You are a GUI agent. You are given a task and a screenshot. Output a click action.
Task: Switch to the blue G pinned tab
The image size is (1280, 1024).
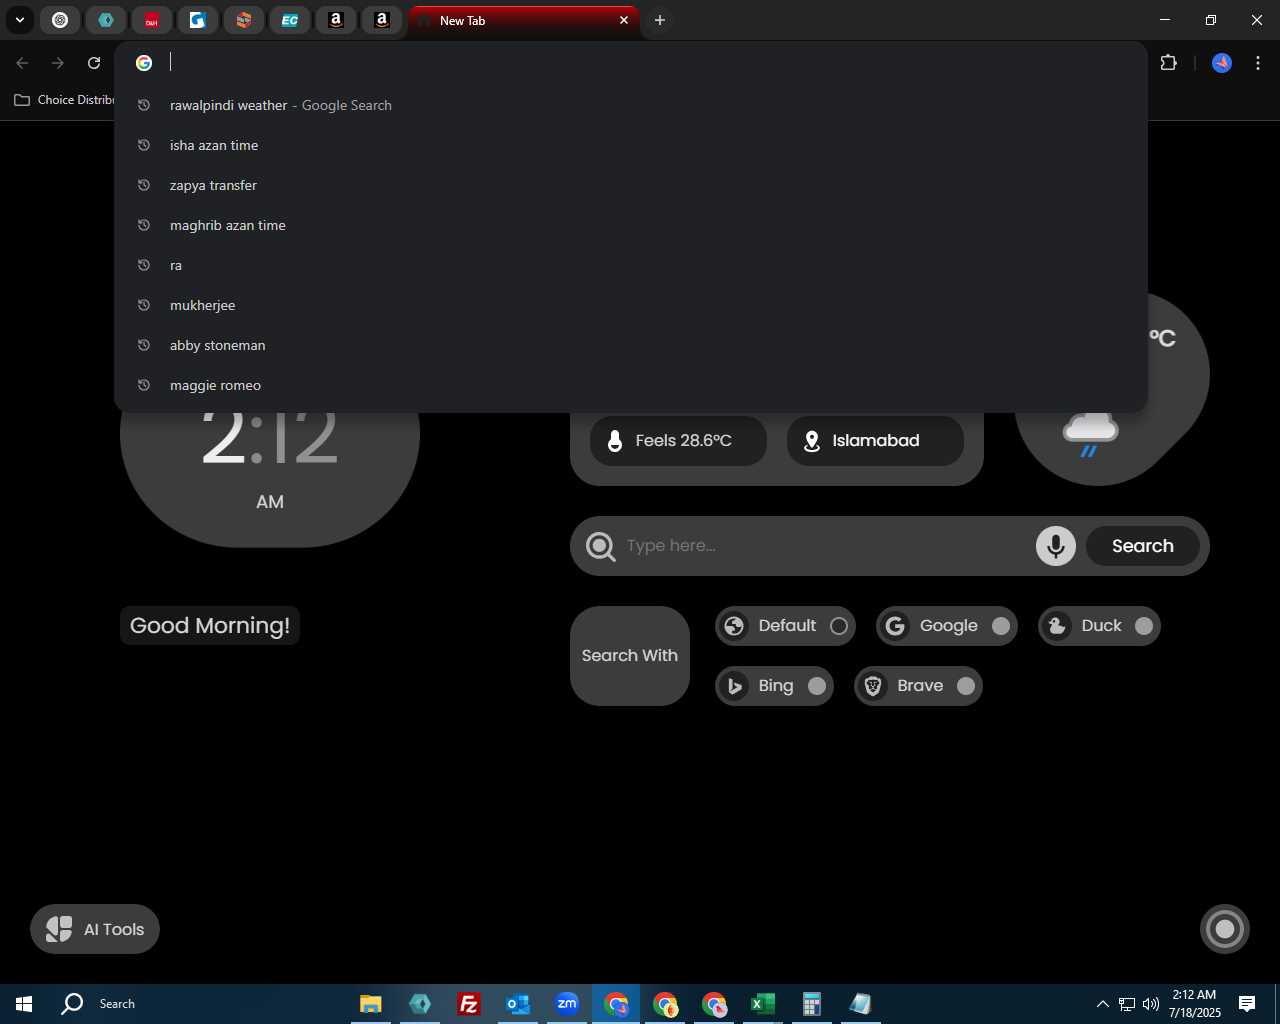(x=198, y=20)
